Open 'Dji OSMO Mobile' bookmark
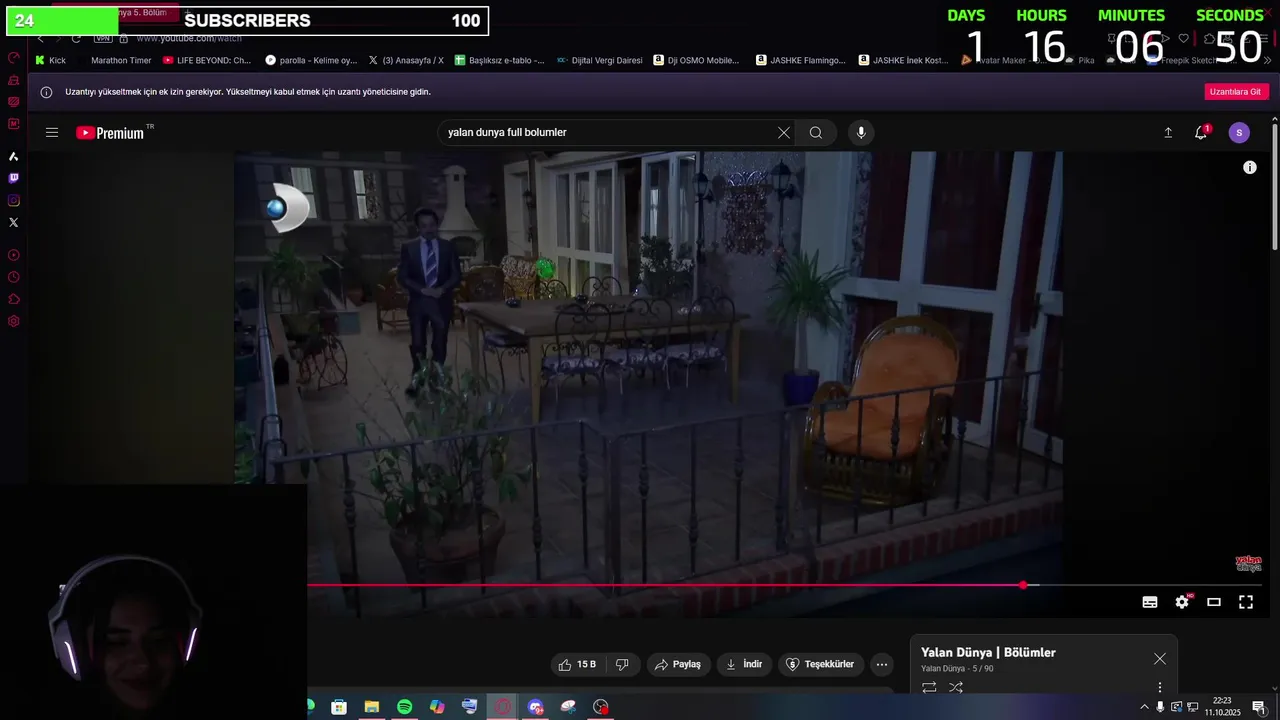Screen dimensions: 1280x720 pyautogui.click(x=697, y=60)
